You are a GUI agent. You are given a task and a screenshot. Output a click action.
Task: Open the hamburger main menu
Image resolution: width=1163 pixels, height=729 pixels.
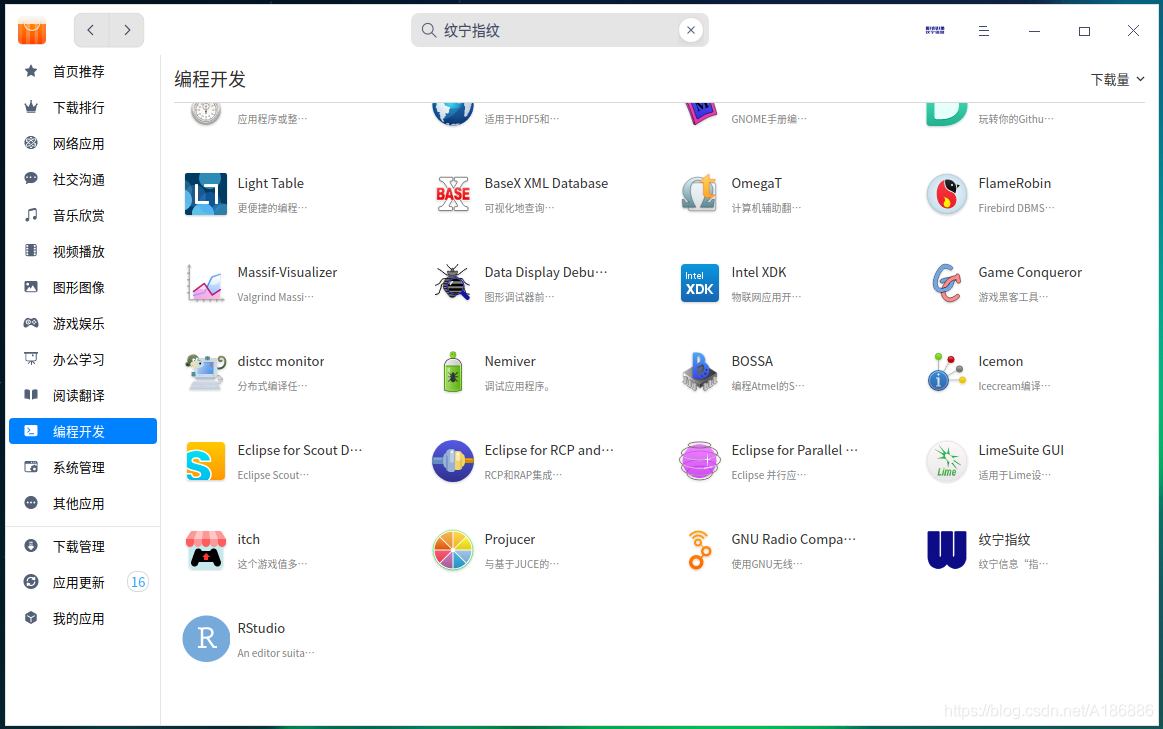coord(984,30)
